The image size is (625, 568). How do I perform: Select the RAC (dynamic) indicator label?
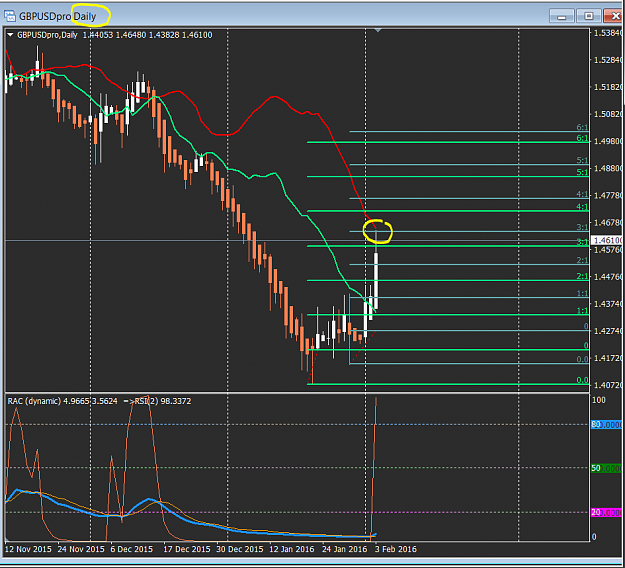pos(34,401)
